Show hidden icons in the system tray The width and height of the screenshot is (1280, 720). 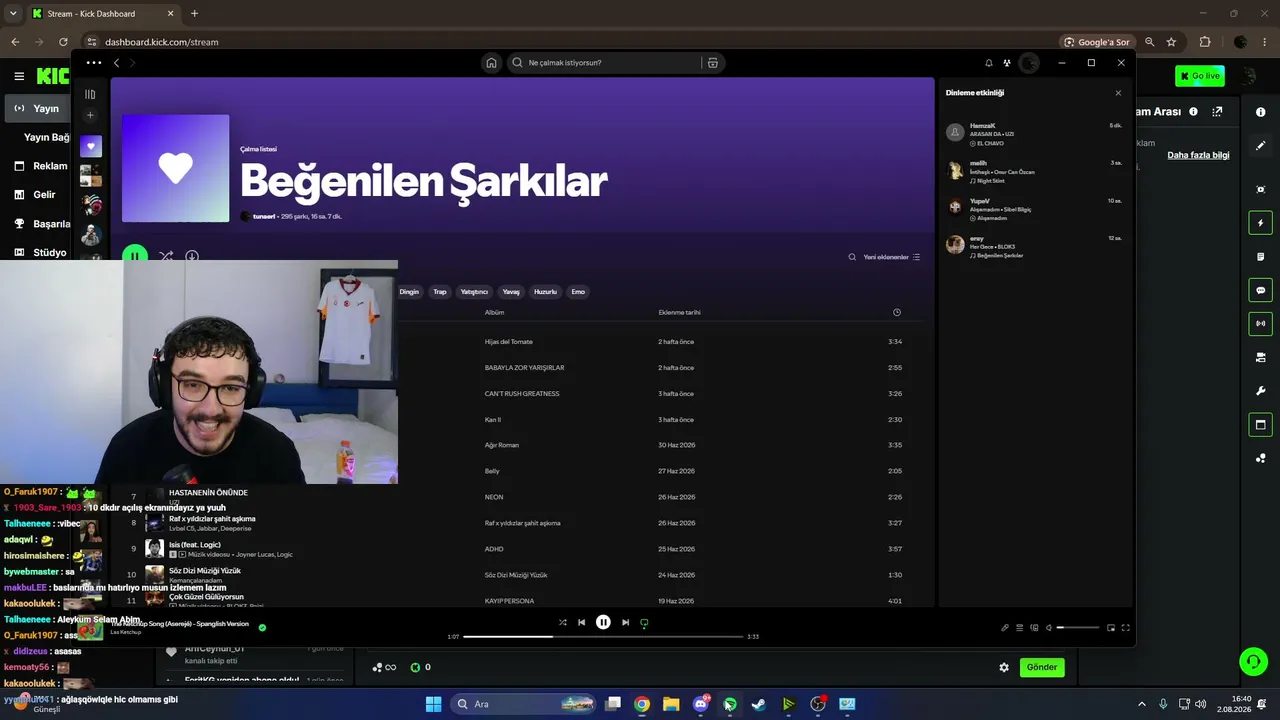click(1142, 704)
